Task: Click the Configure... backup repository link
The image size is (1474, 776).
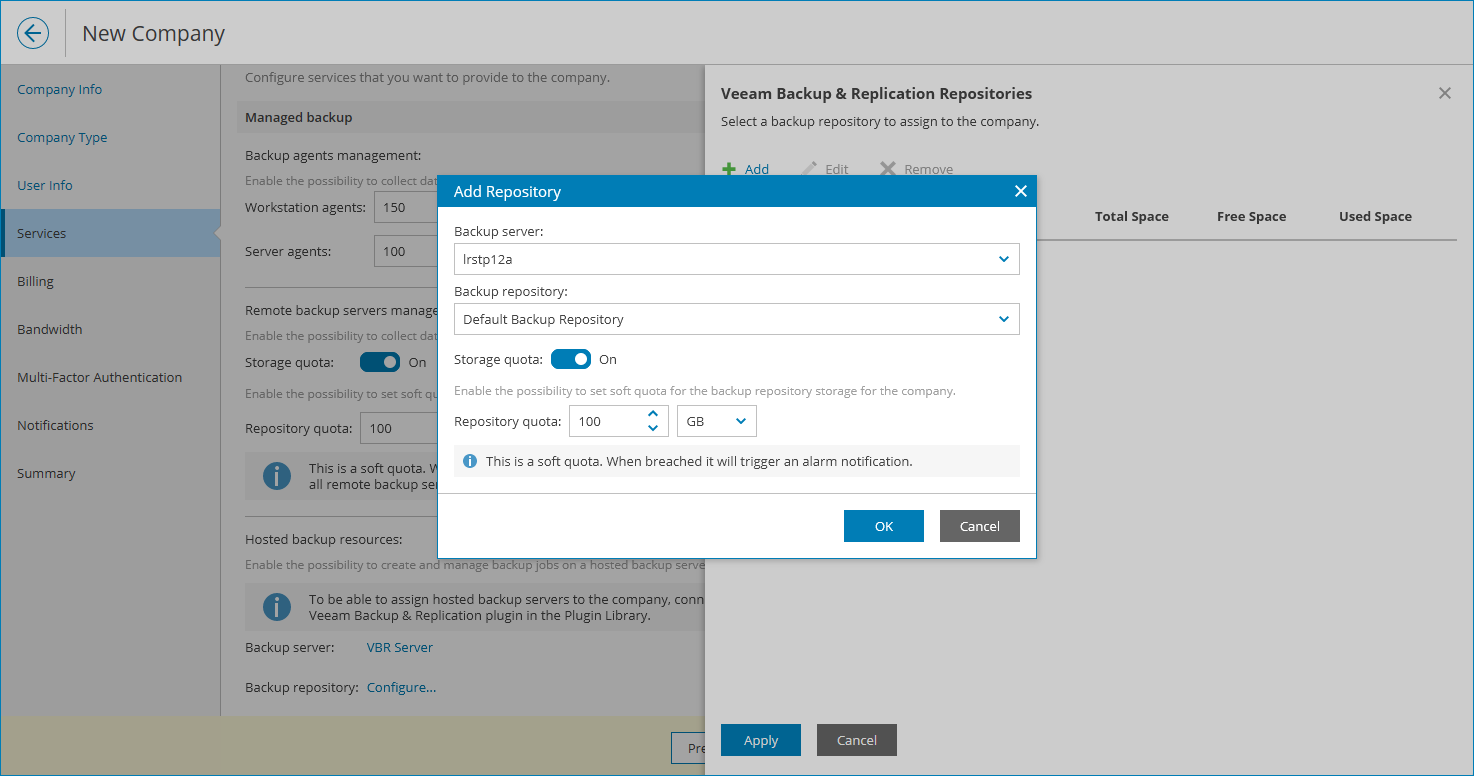Action: [401, 687]
